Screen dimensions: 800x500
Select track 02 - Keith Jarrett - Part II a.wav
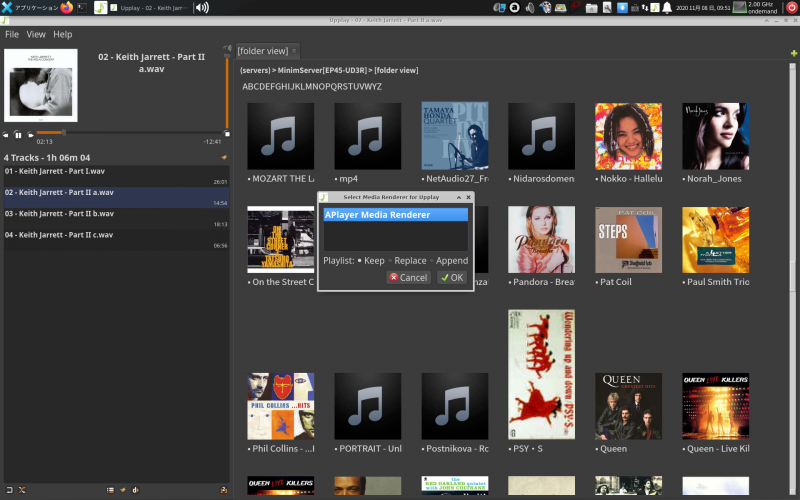coord(116,197)
